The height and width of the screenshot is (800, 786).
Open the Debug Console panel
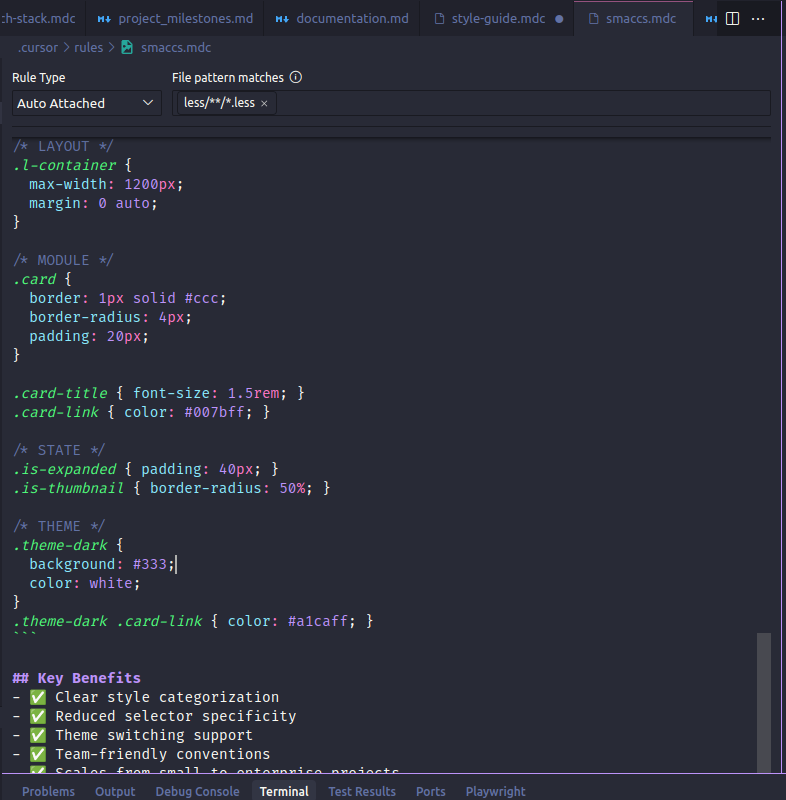tap(197, 790)
